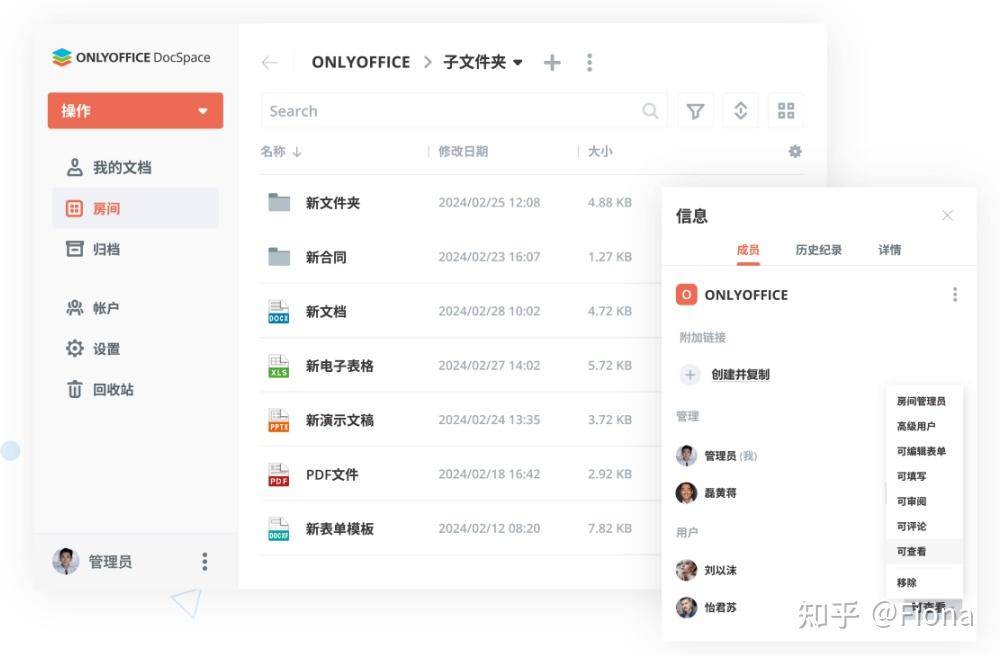Screen dimensions: 1000x655
Task: Select 房间 in the sidebar
Action: pos(135,208)
